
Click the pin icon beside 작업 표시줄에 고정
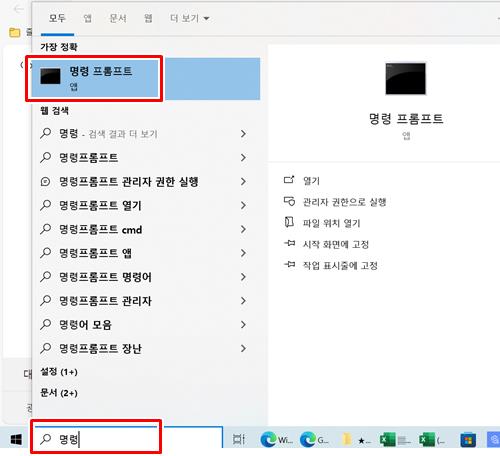pyautogui.click(x=289, y=264)
